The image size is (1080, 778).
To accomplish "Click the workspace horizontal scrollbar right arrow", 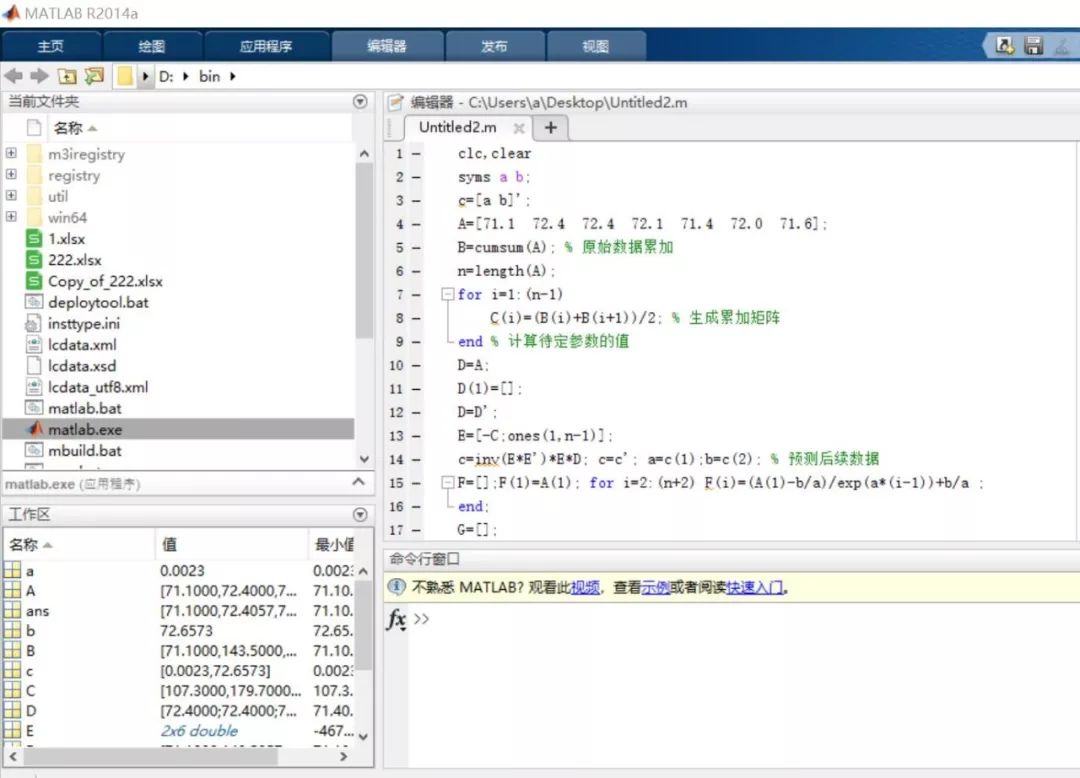I will click(x=344, y=756).
